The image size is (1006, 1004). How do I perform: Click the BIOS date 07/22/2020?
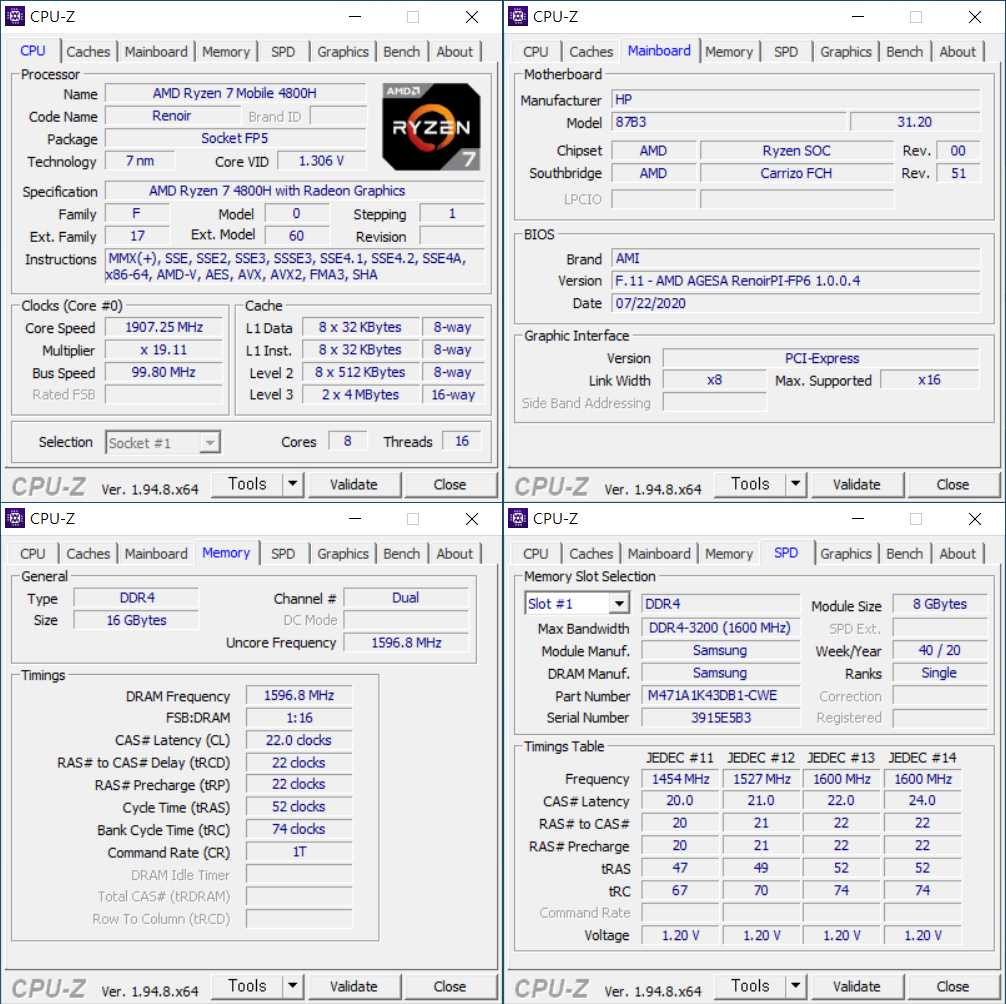click(796, 303)
